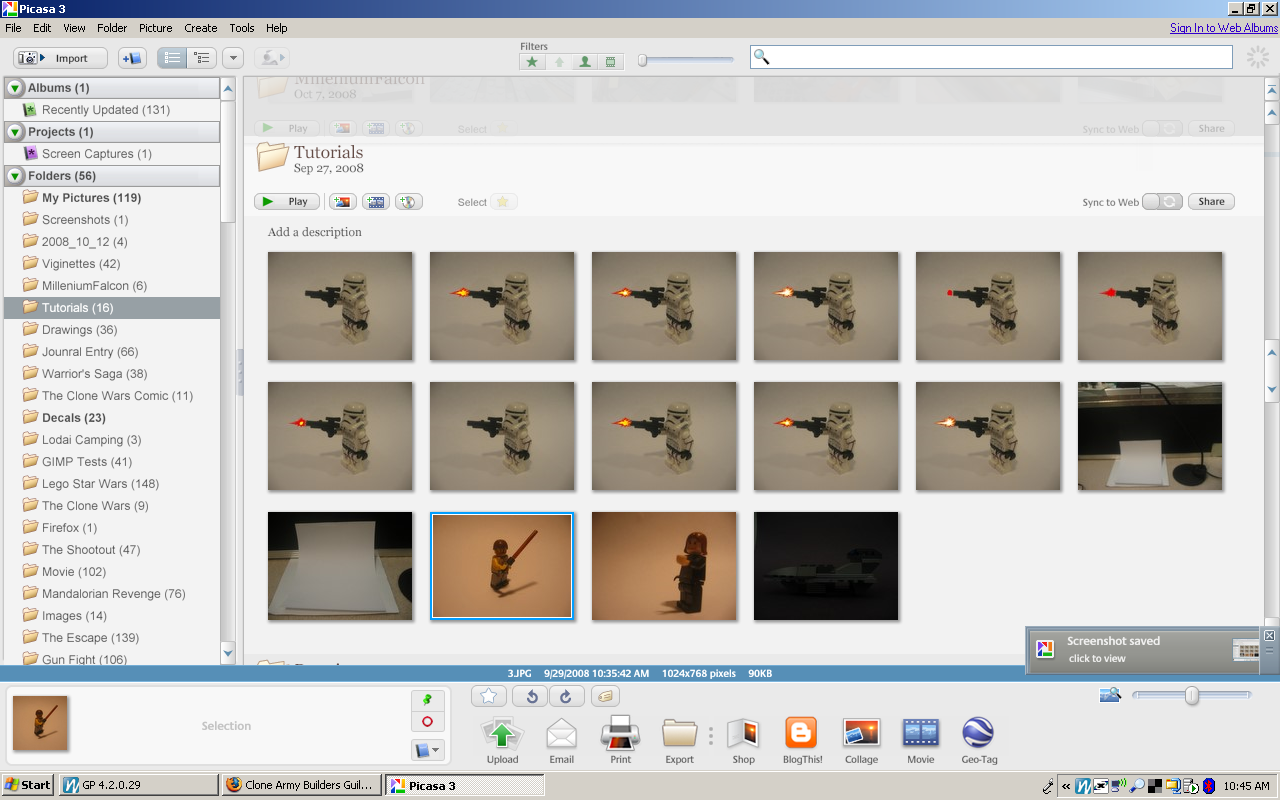Play the Tutorials folder slideshow
The height and width of the screenshot is (800, 1280).
[x=287, y=201]
